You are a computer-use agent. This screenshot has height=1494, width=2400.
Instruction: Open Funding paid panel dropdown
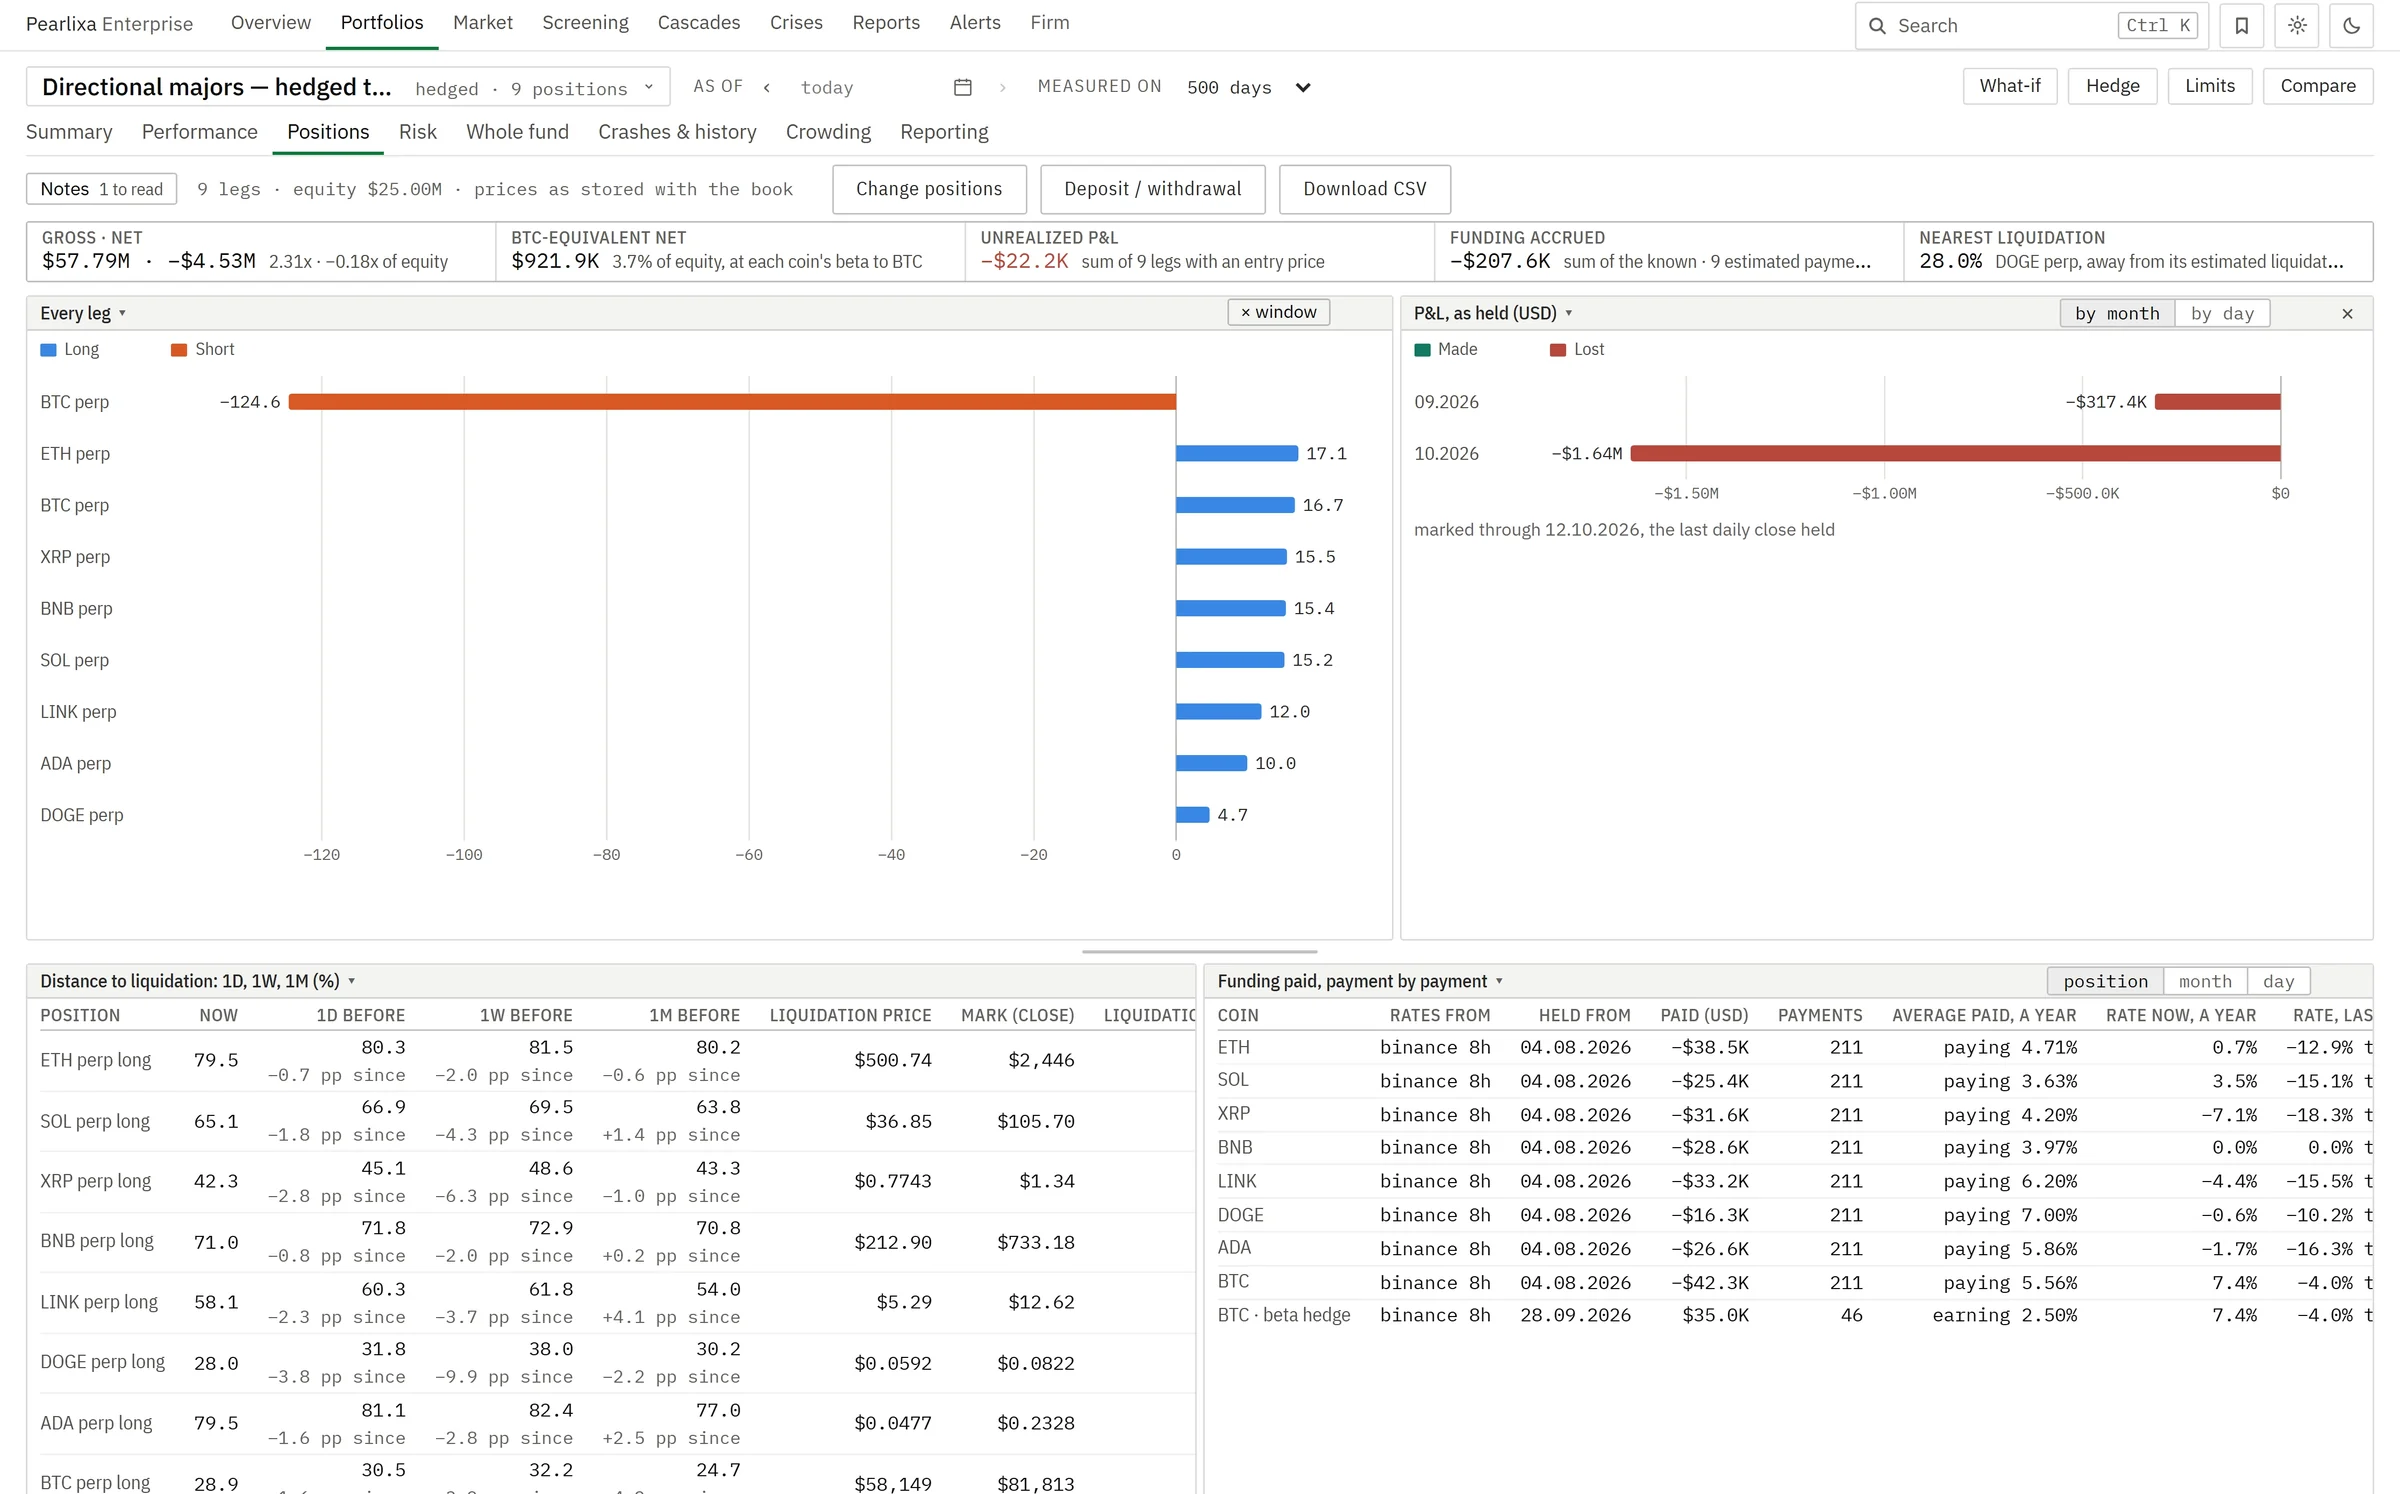(x=1360, y=981)
